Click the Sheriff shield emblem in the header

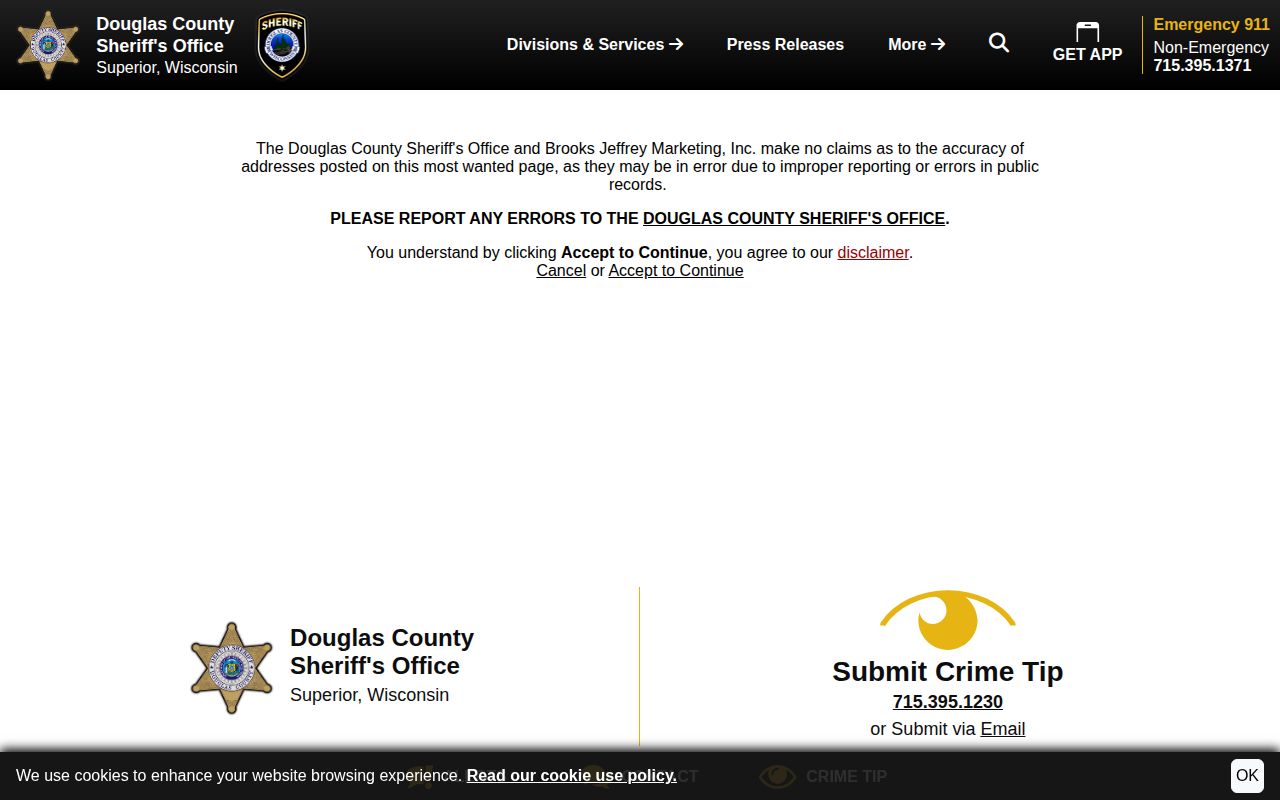coord(282,45)
